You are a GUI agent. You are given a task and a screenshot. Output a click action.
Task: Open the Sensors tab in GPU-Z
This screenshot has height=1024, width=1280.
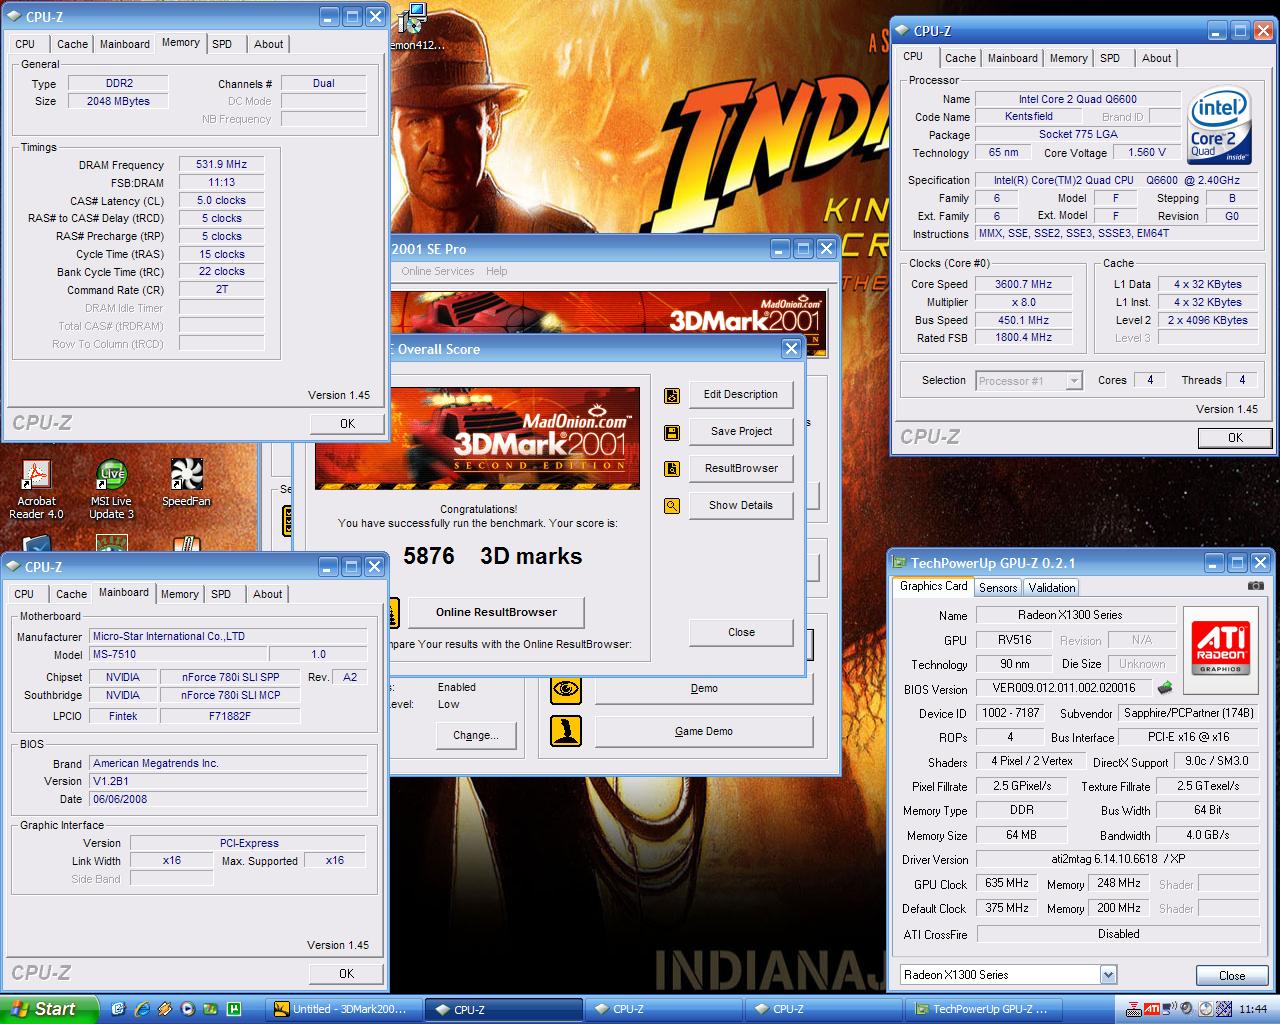998,588
